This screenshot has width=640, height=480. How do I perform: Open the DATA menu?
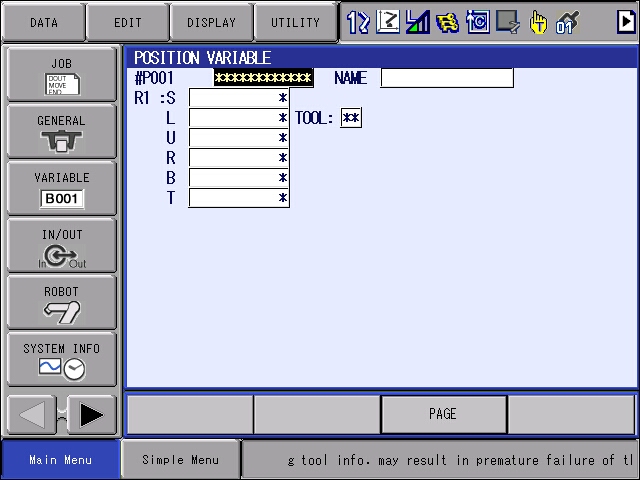pos(44,22)
